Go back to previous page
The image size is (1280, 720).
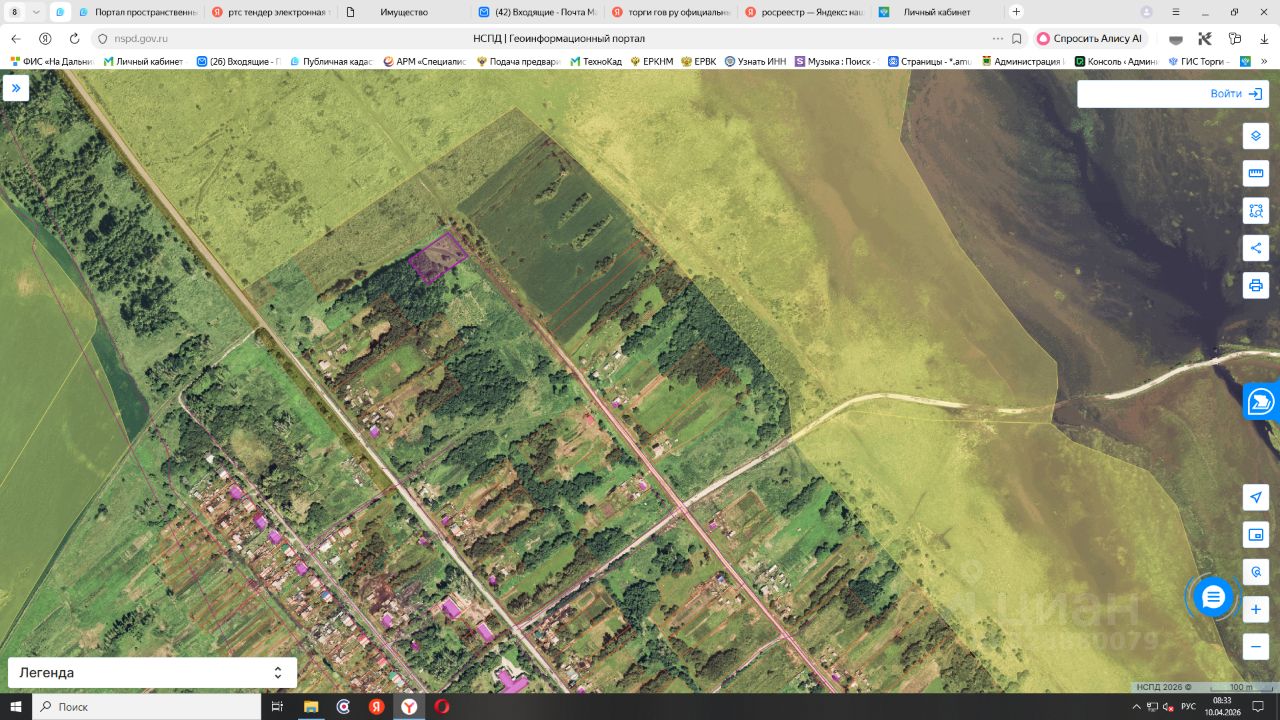tap(16, 38)
